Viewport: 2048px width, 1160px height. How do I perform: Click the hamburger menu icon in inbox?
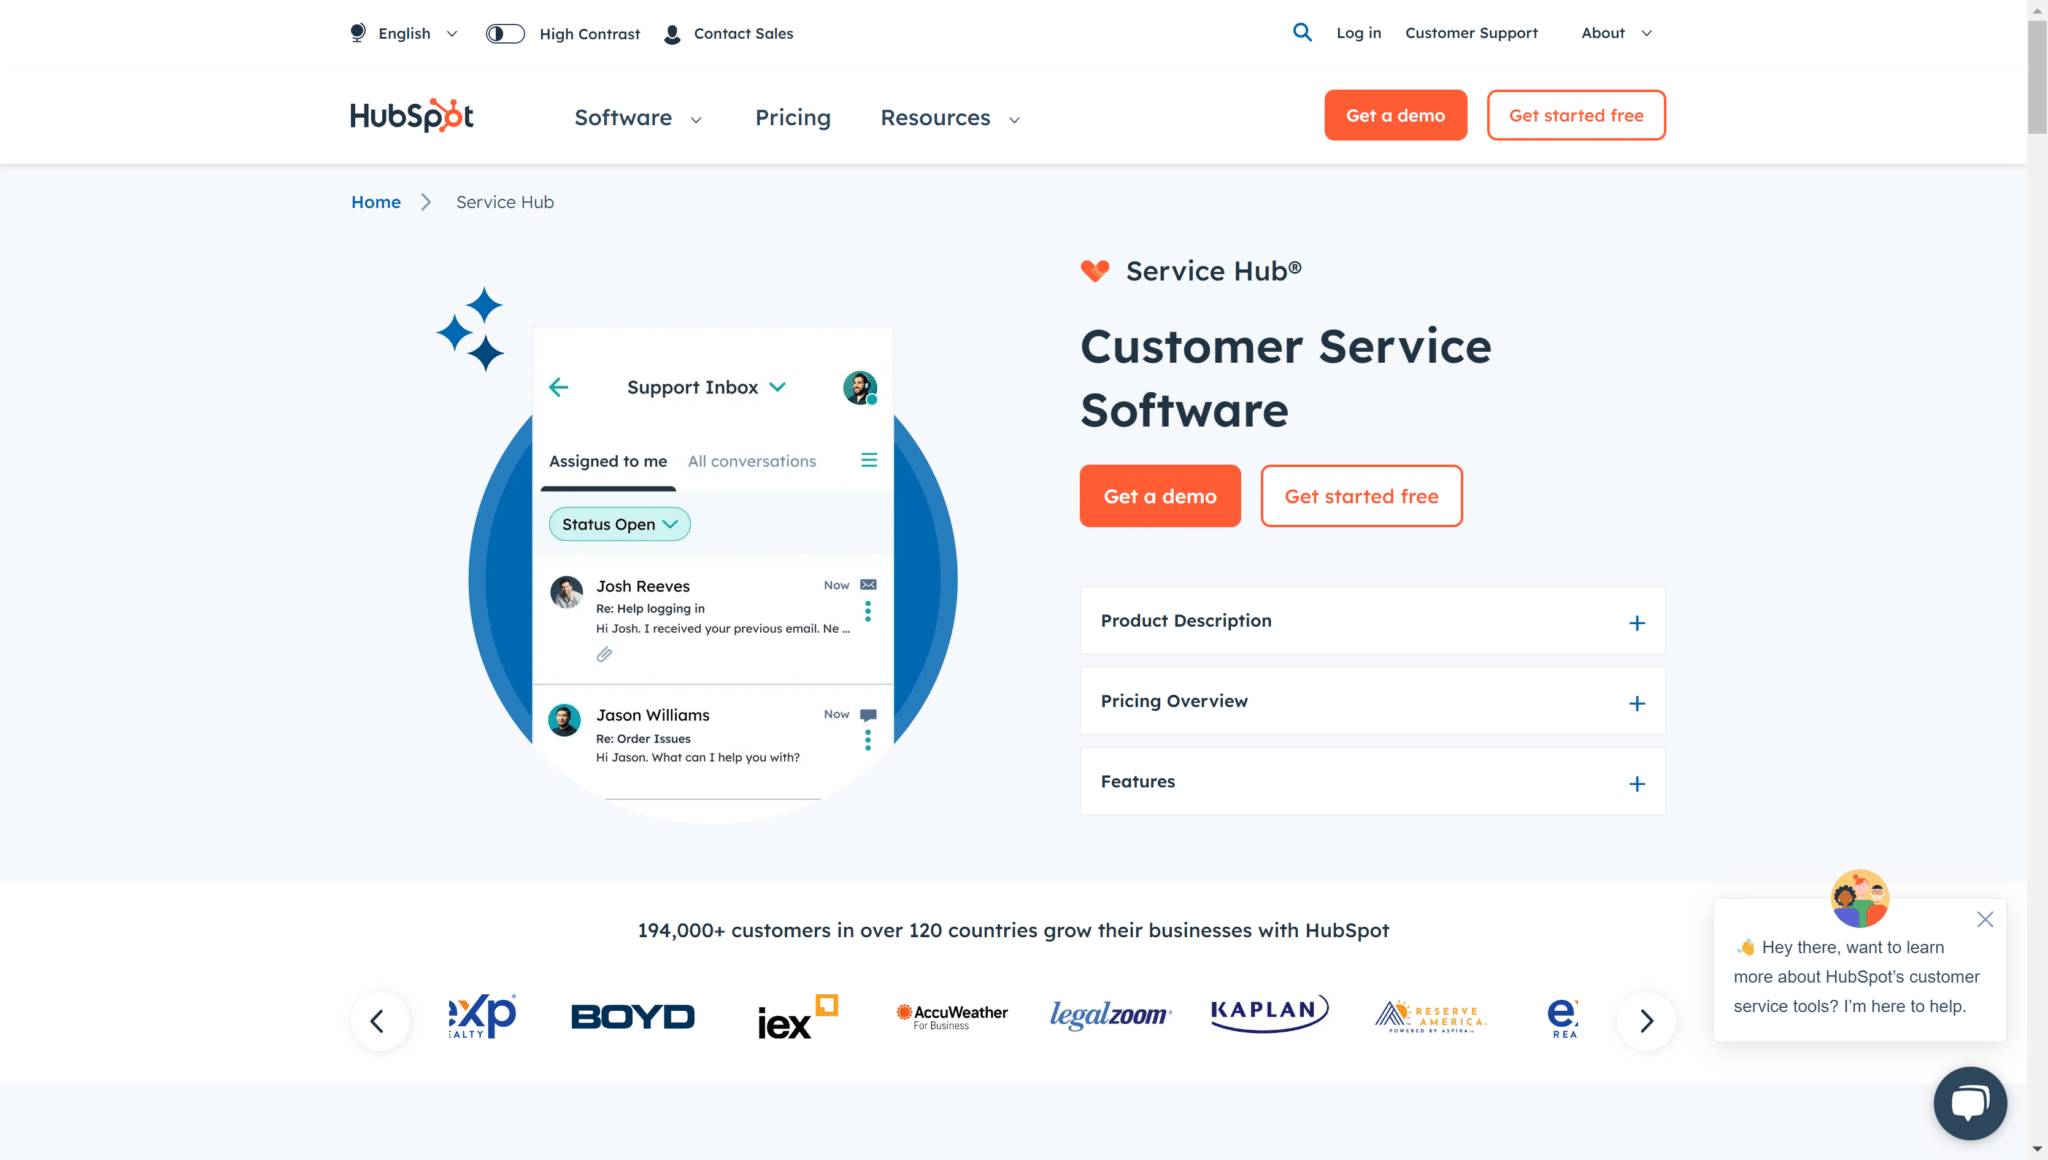coord(869,460)
